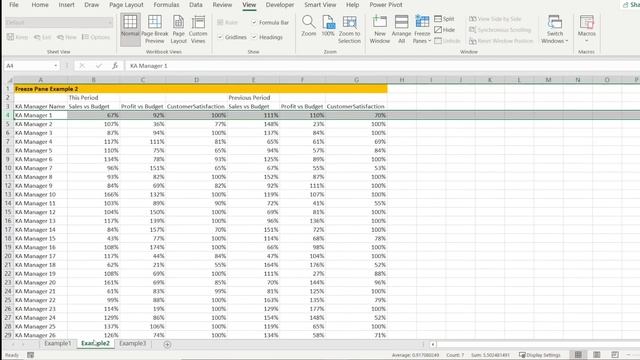This screenshot has height=360, width=640.
Task: Switch to Example1 sheet tab
Action: 58,343
